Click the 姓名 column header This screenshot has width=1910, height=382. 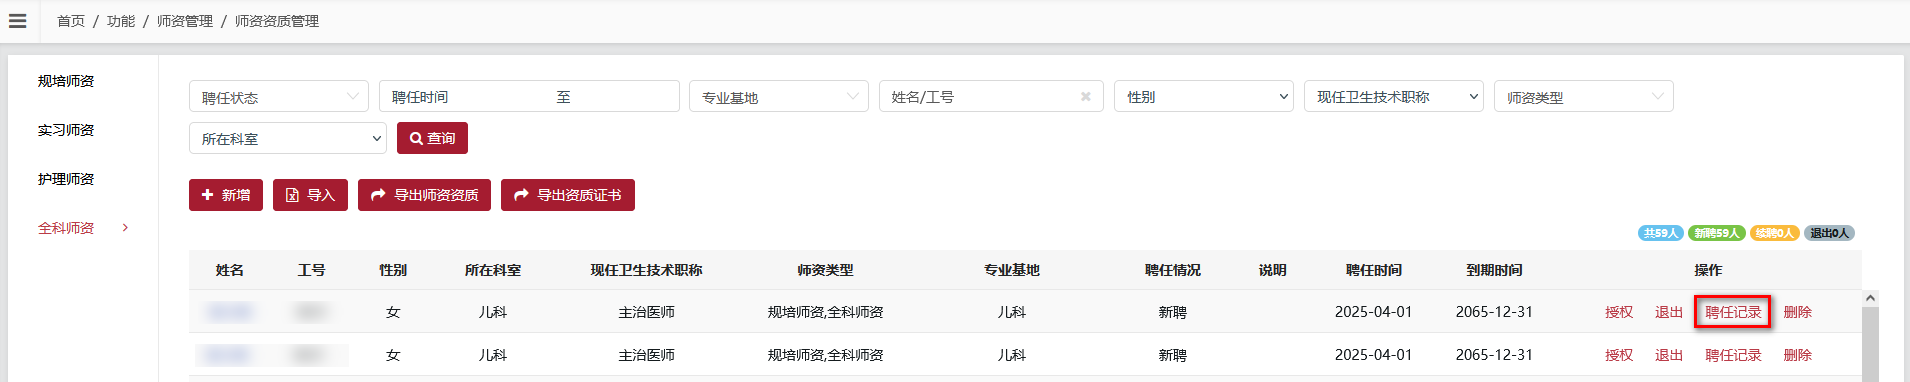(x=230, y=270)
